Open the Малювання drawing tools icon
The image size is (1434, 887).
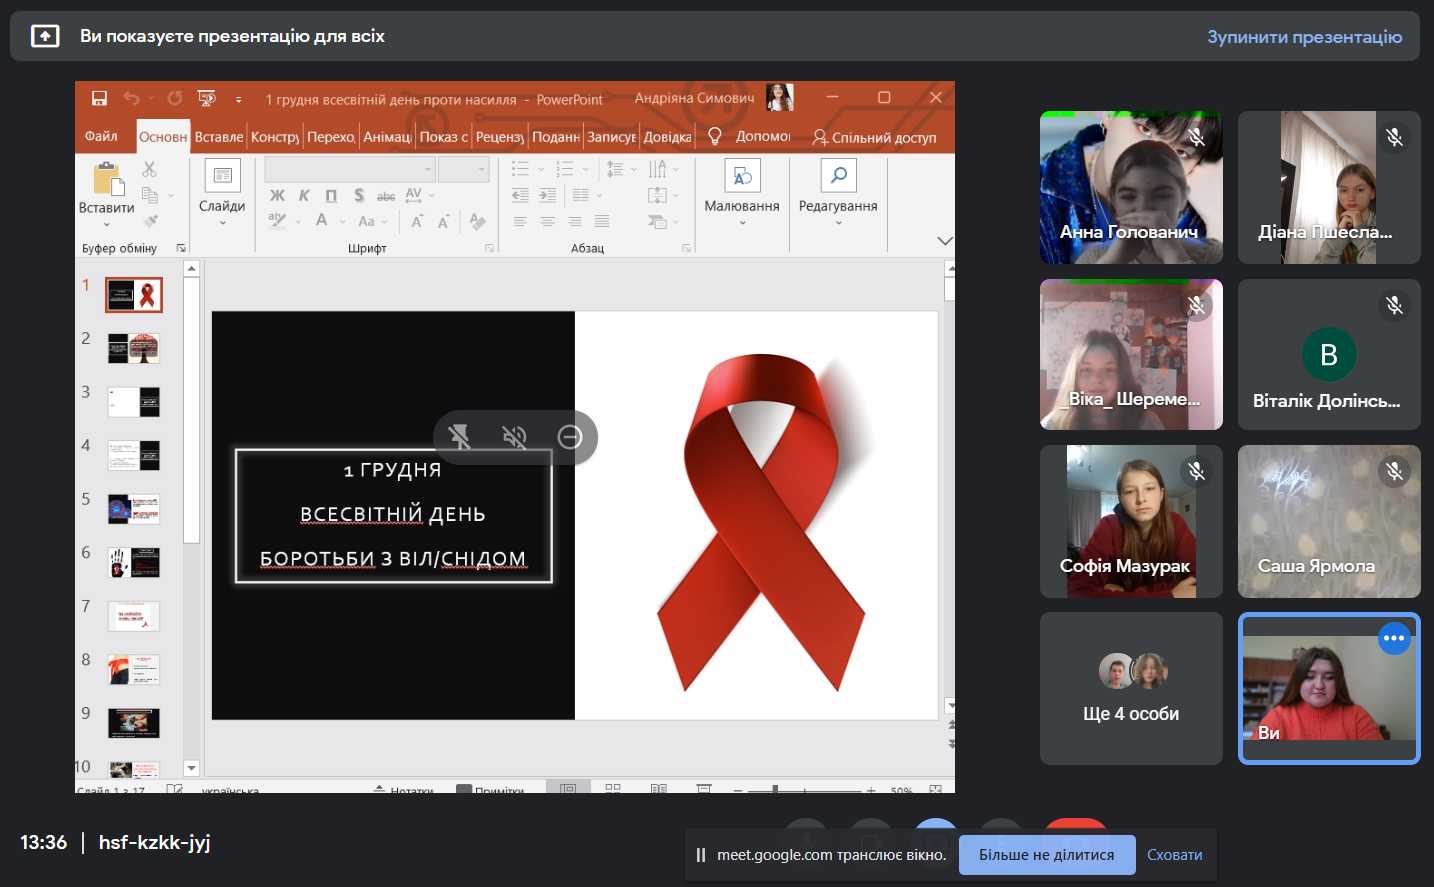[741, 177]
